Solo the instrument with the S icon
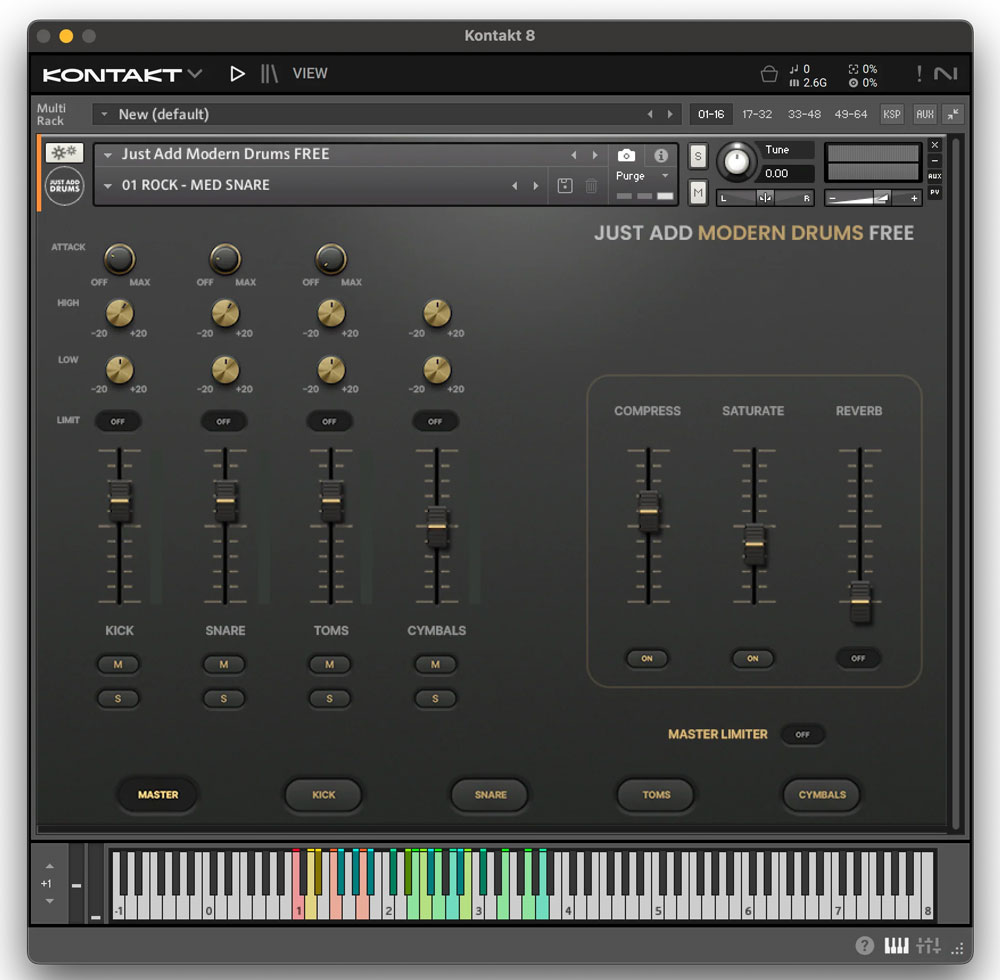Image resolution: width=1000 pixels, height=980 pixels. pyautogui.click(x=697, y=156)
